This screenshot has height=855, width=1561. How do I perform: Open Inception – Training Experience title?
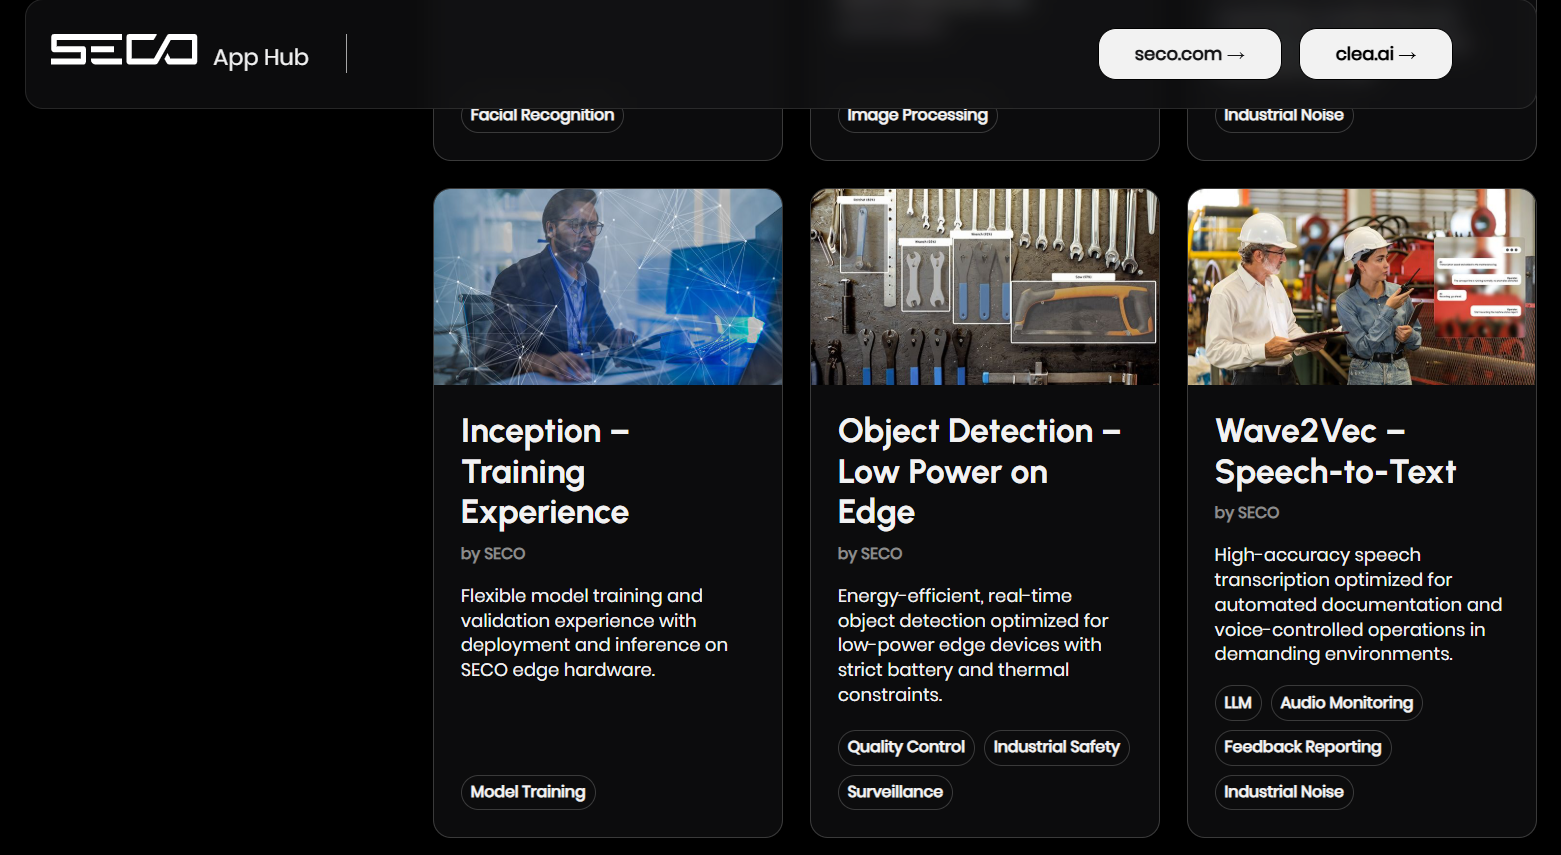[x=545, y=471]
